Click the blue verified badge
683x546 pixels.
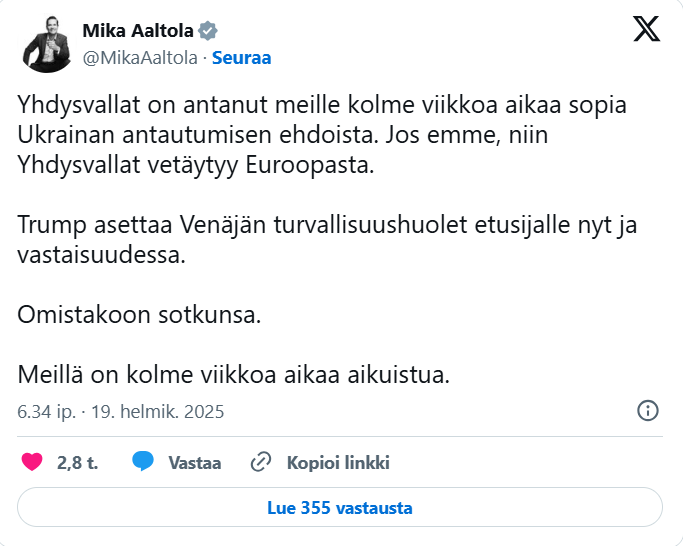click(x=209, y=31)
